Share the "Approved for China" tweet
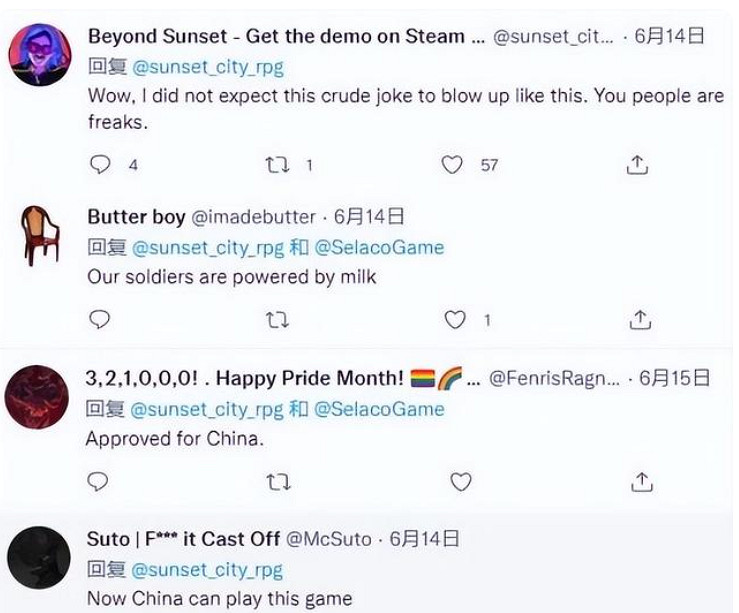 click(x=641, y=482)
